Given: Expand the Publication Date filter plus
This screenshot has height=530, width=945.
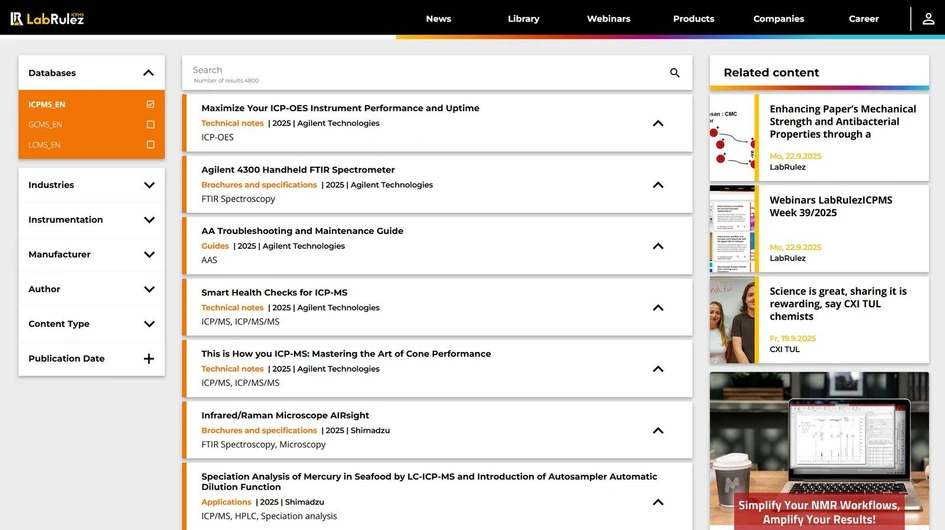Looking at the screenshot, I should 149,359.
